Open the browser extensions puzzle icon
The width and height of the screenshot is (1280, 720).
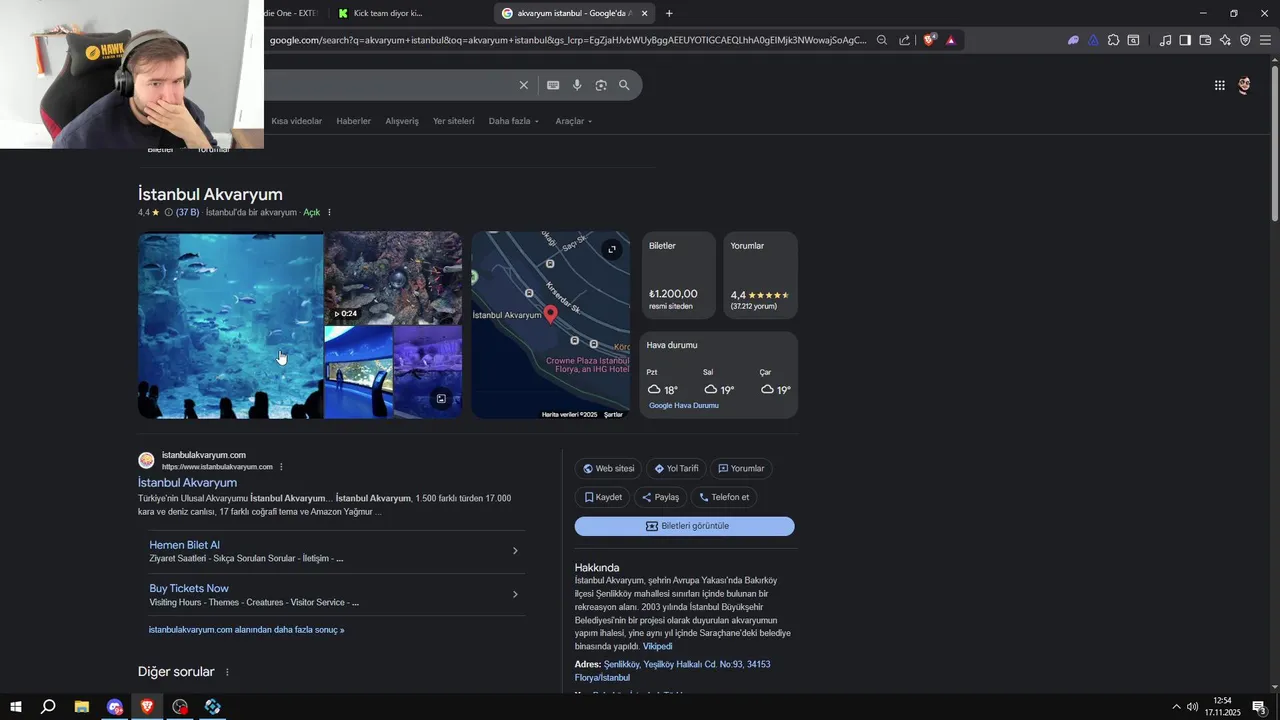click(x=1113, y=40)
